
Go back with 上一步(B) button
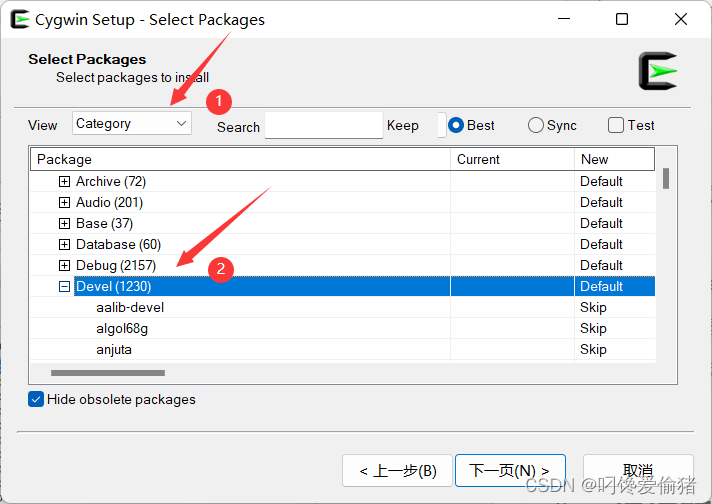397,470
